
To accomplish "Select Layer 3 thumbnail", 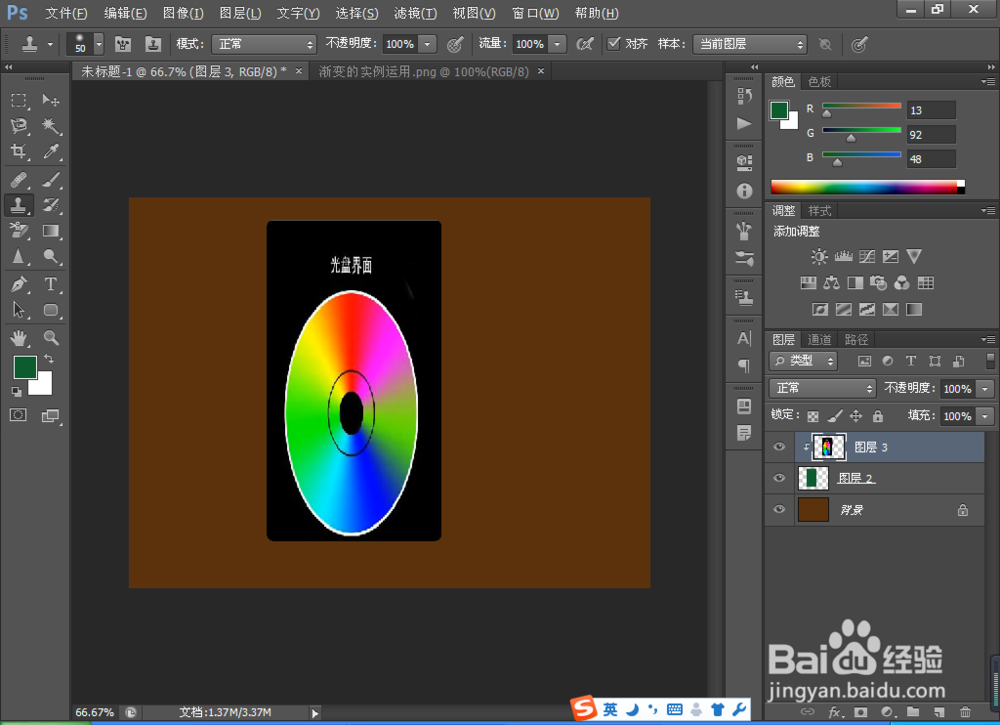I will tap(828, 447).
